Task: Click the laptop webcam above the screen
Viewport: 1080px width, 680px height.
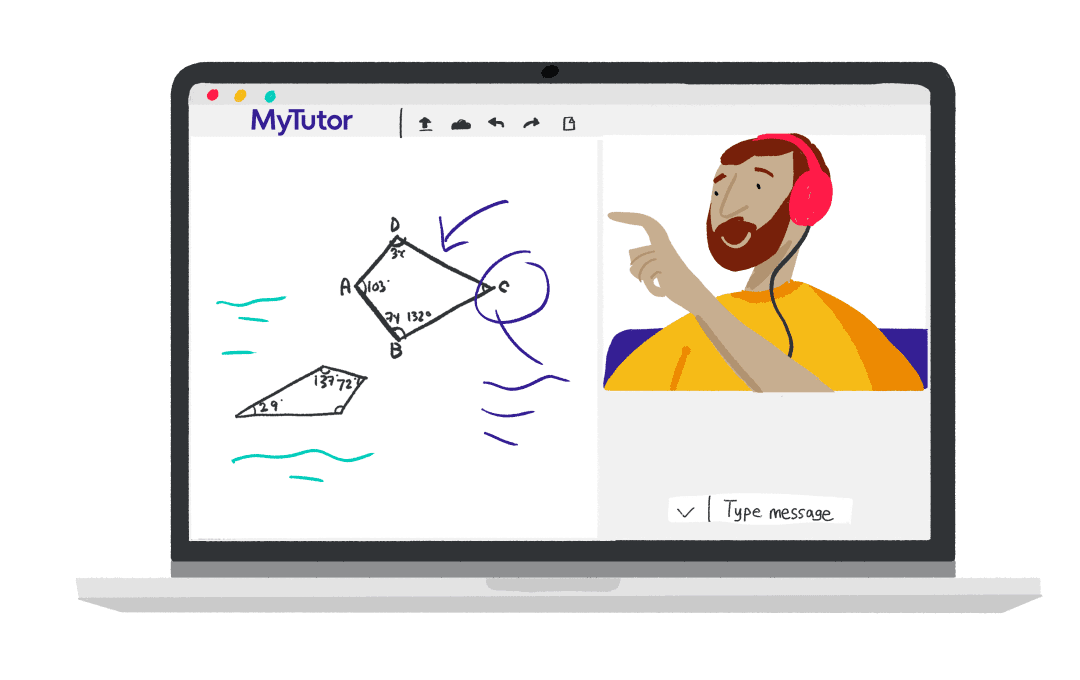Action: [x=549, y=72]
